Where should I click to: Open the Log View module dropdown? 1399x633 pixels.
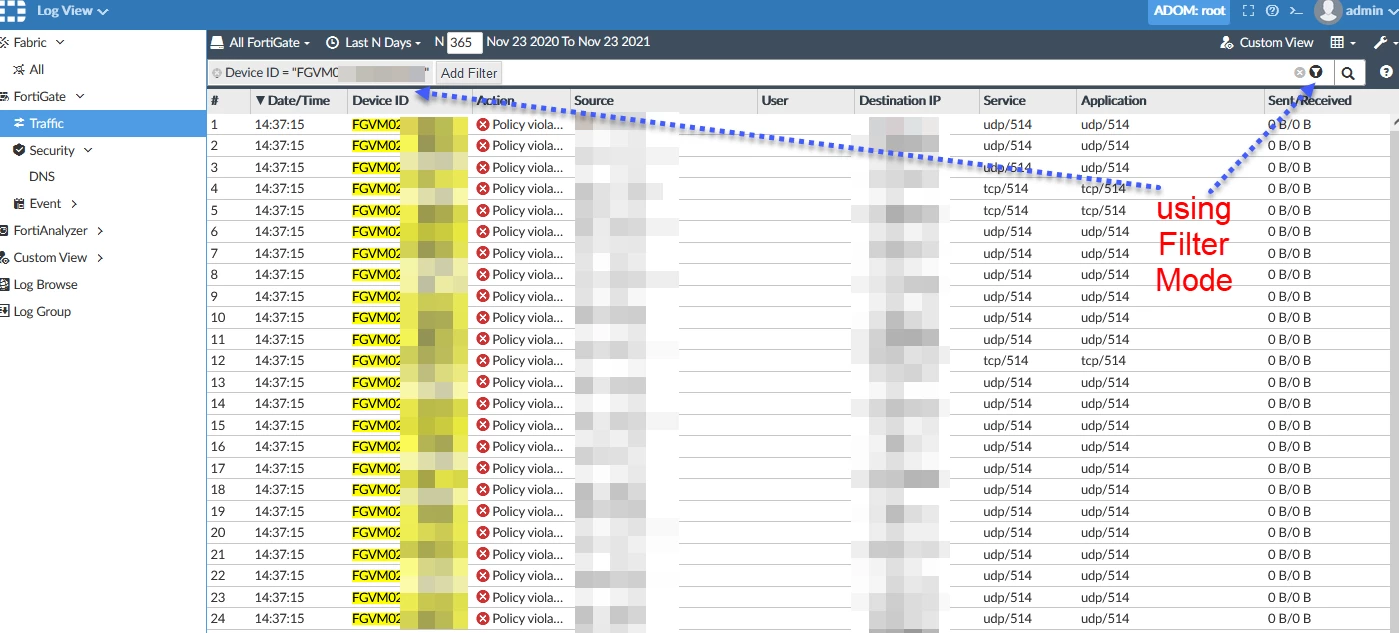tap(73, 11)
